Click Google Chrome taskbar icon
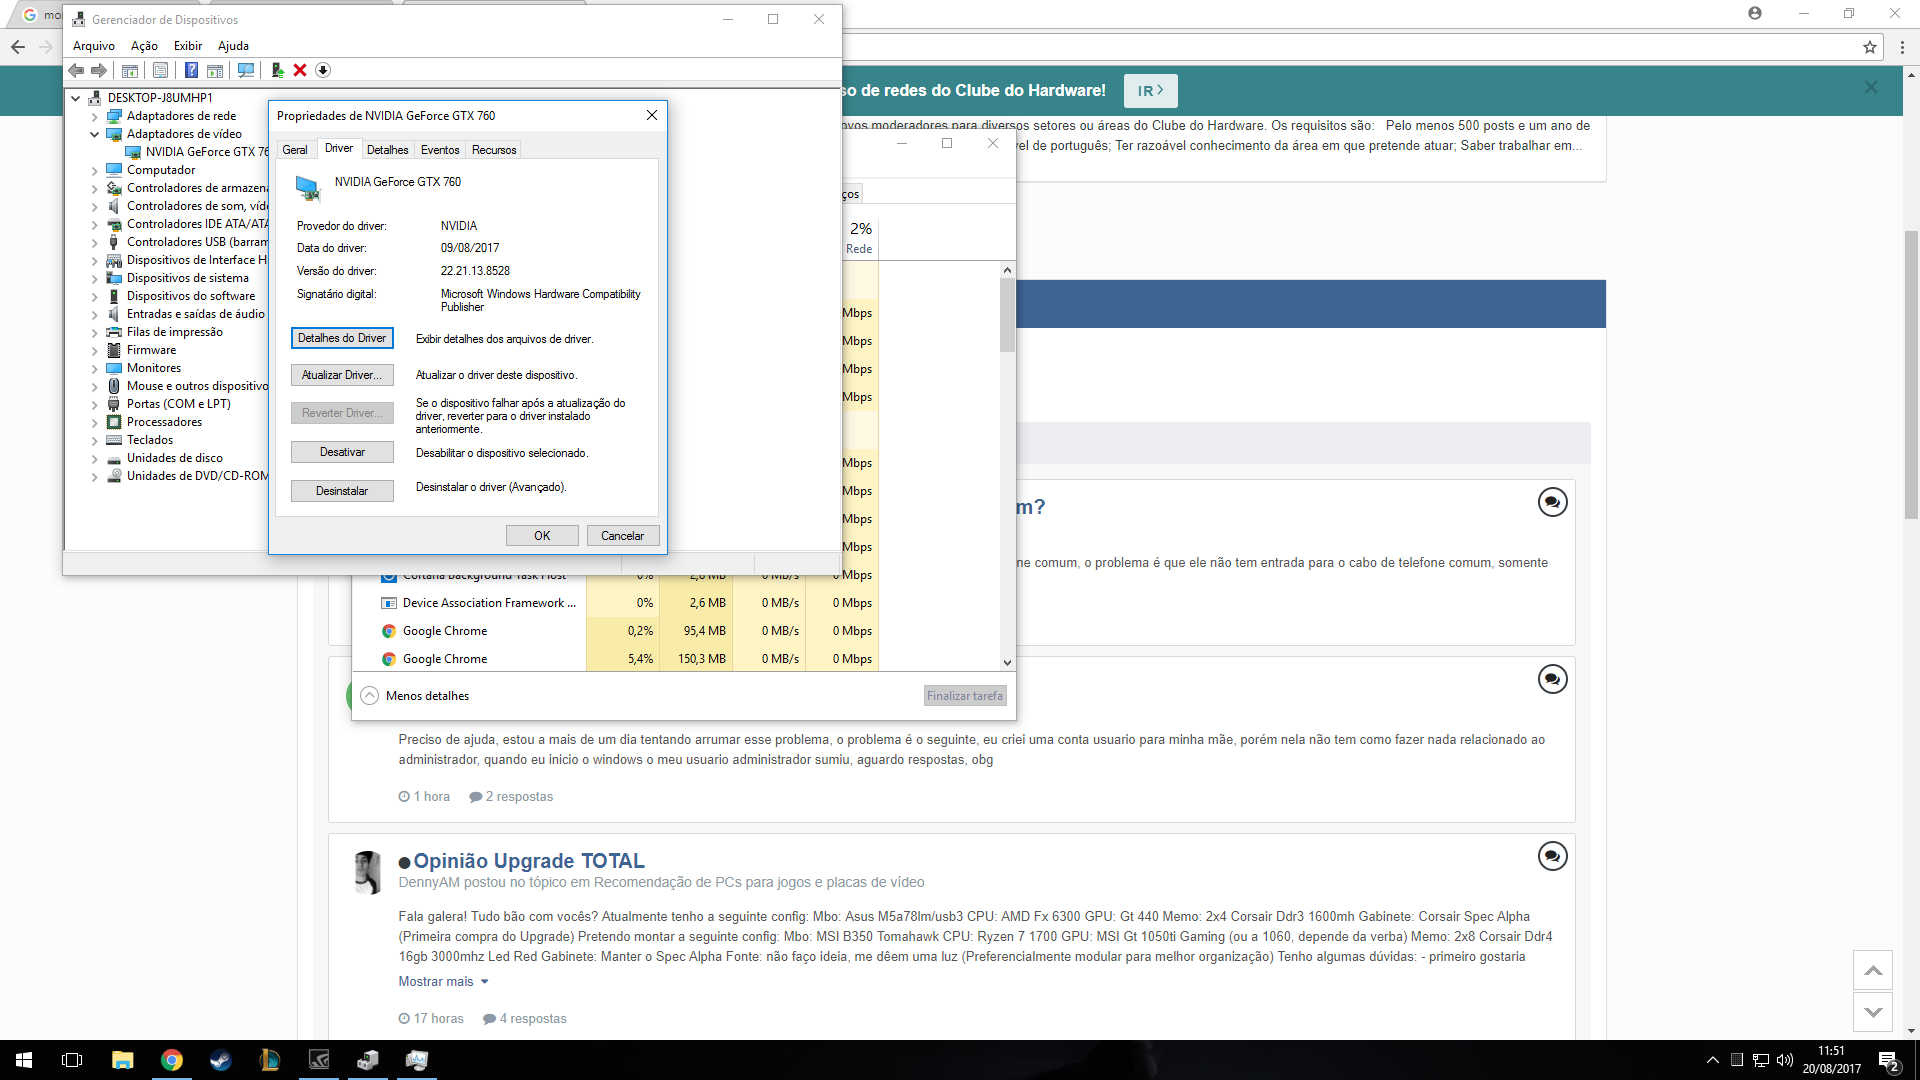The image size is (1920, 1080). (172, 1060)
